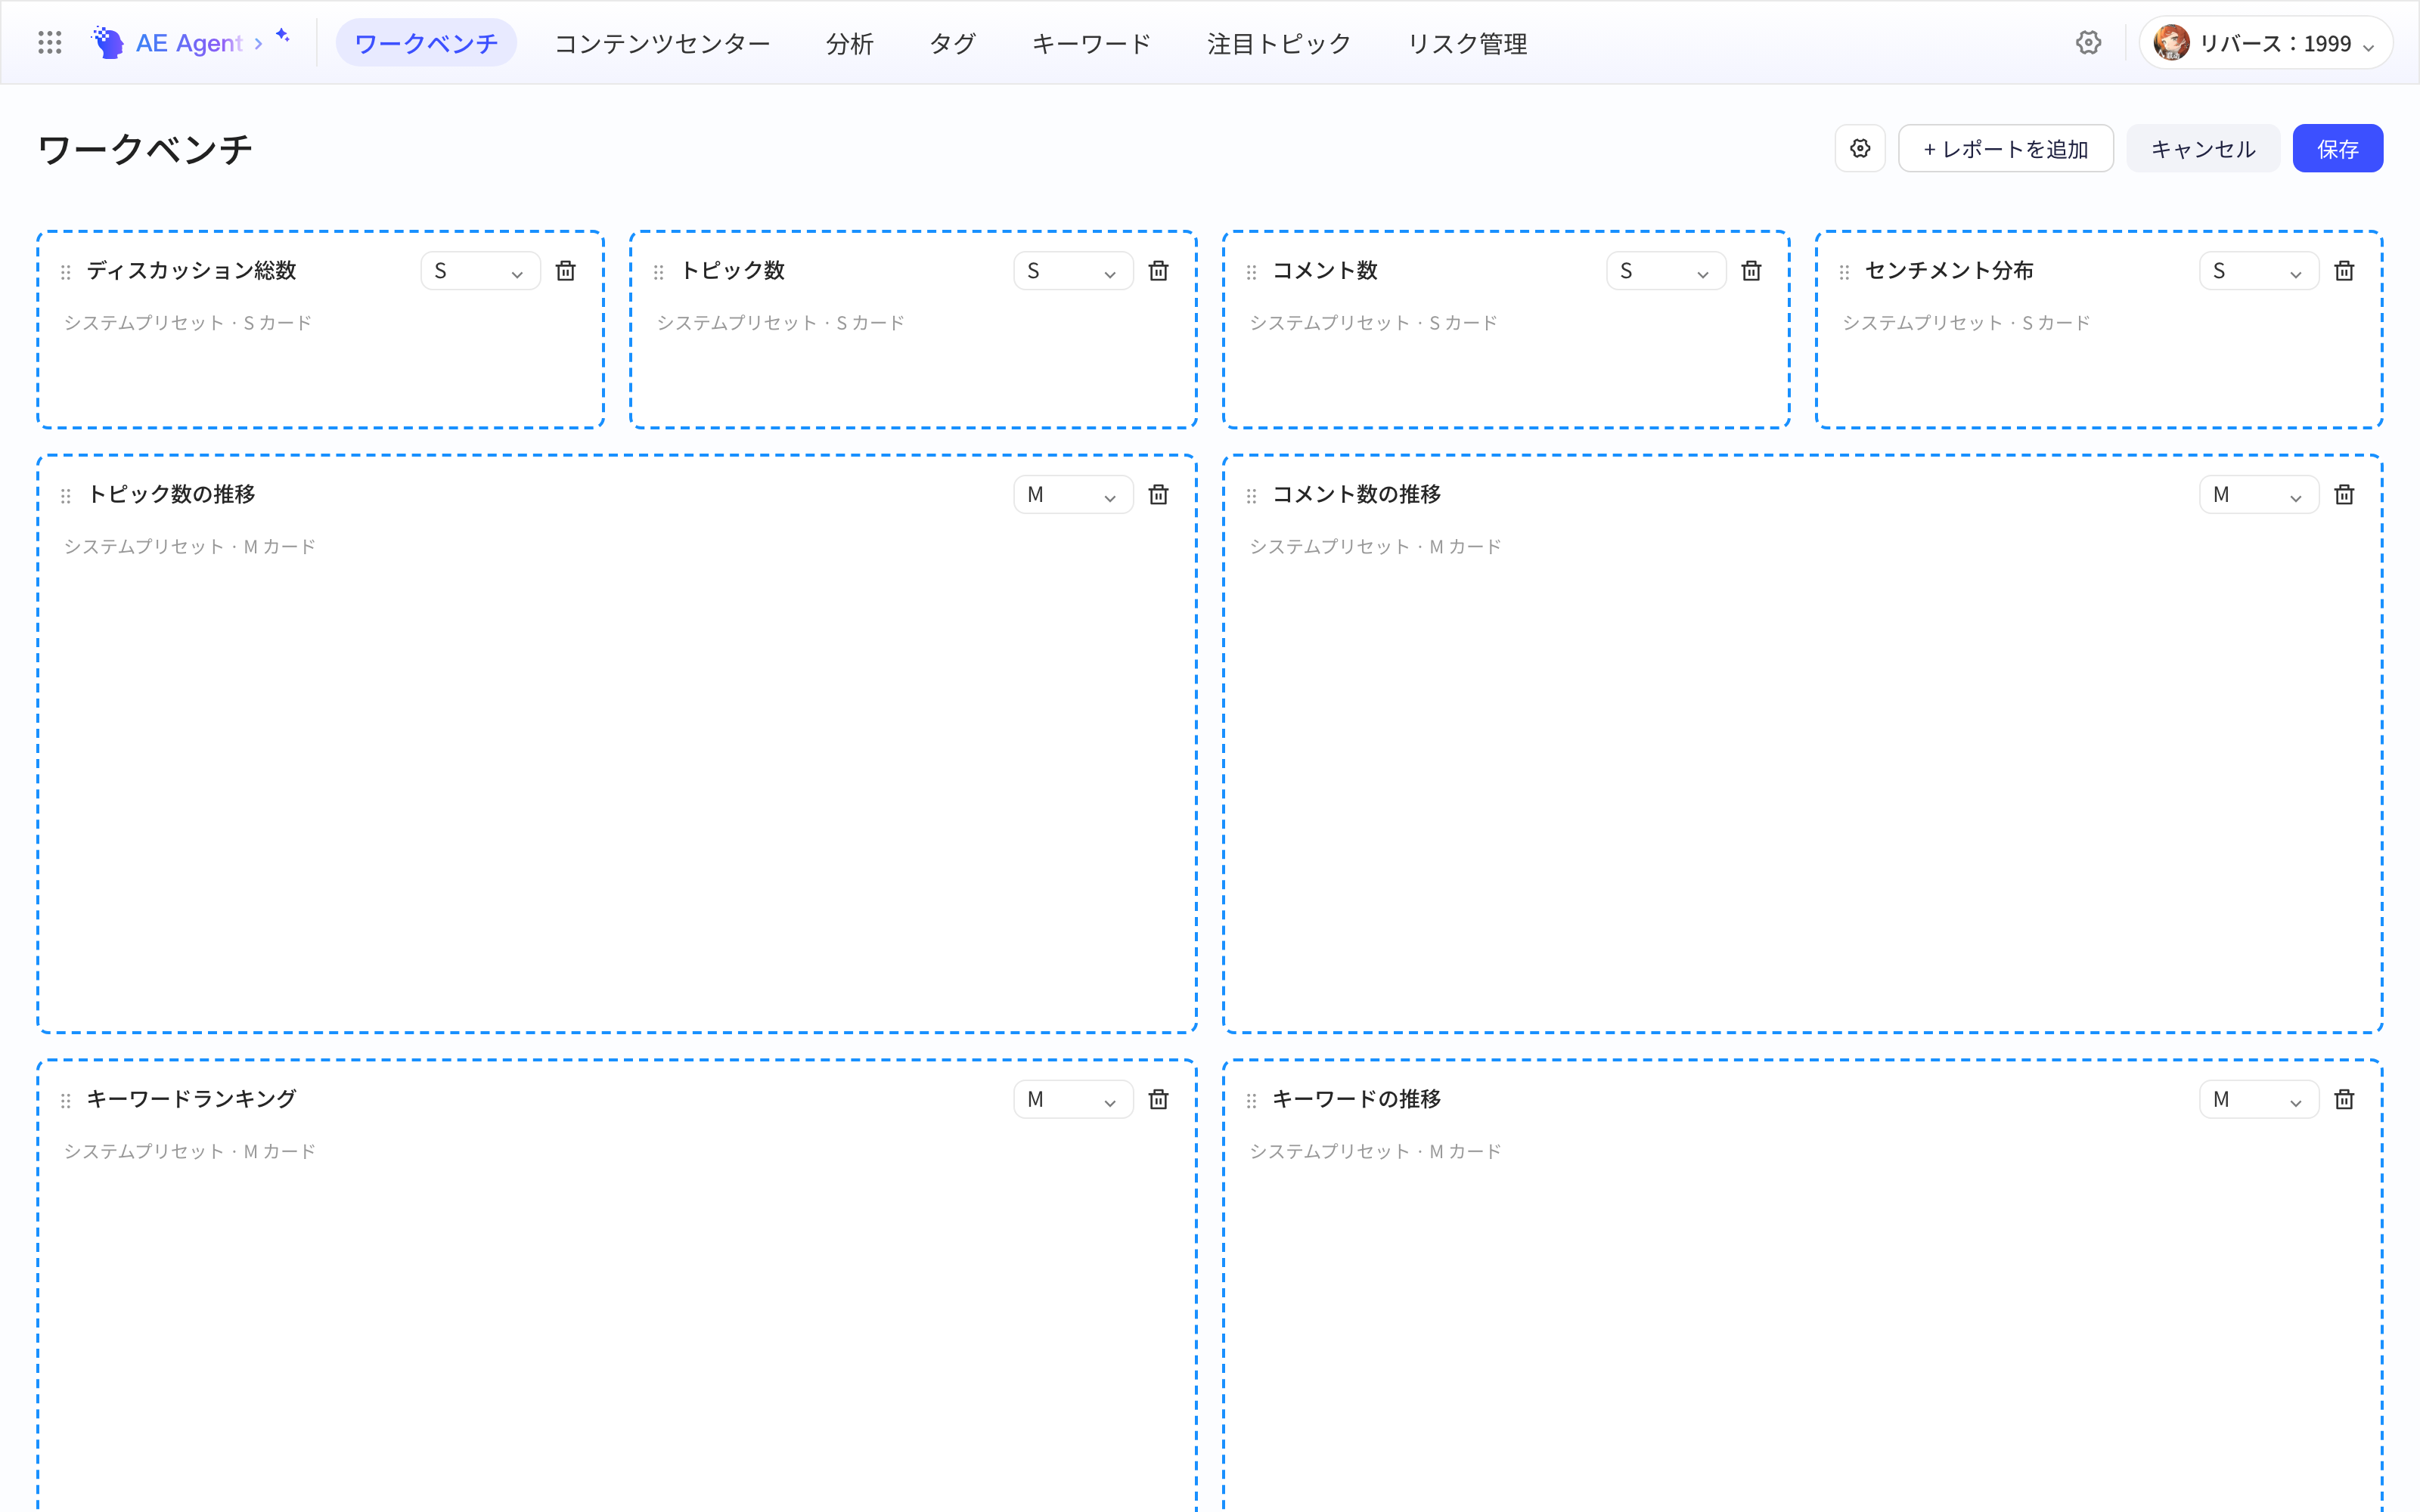Open size dropdown for トピック数の推移
This screenshot has width=2420, height=1512.
pyautogui.click(x=1073, y=495)
